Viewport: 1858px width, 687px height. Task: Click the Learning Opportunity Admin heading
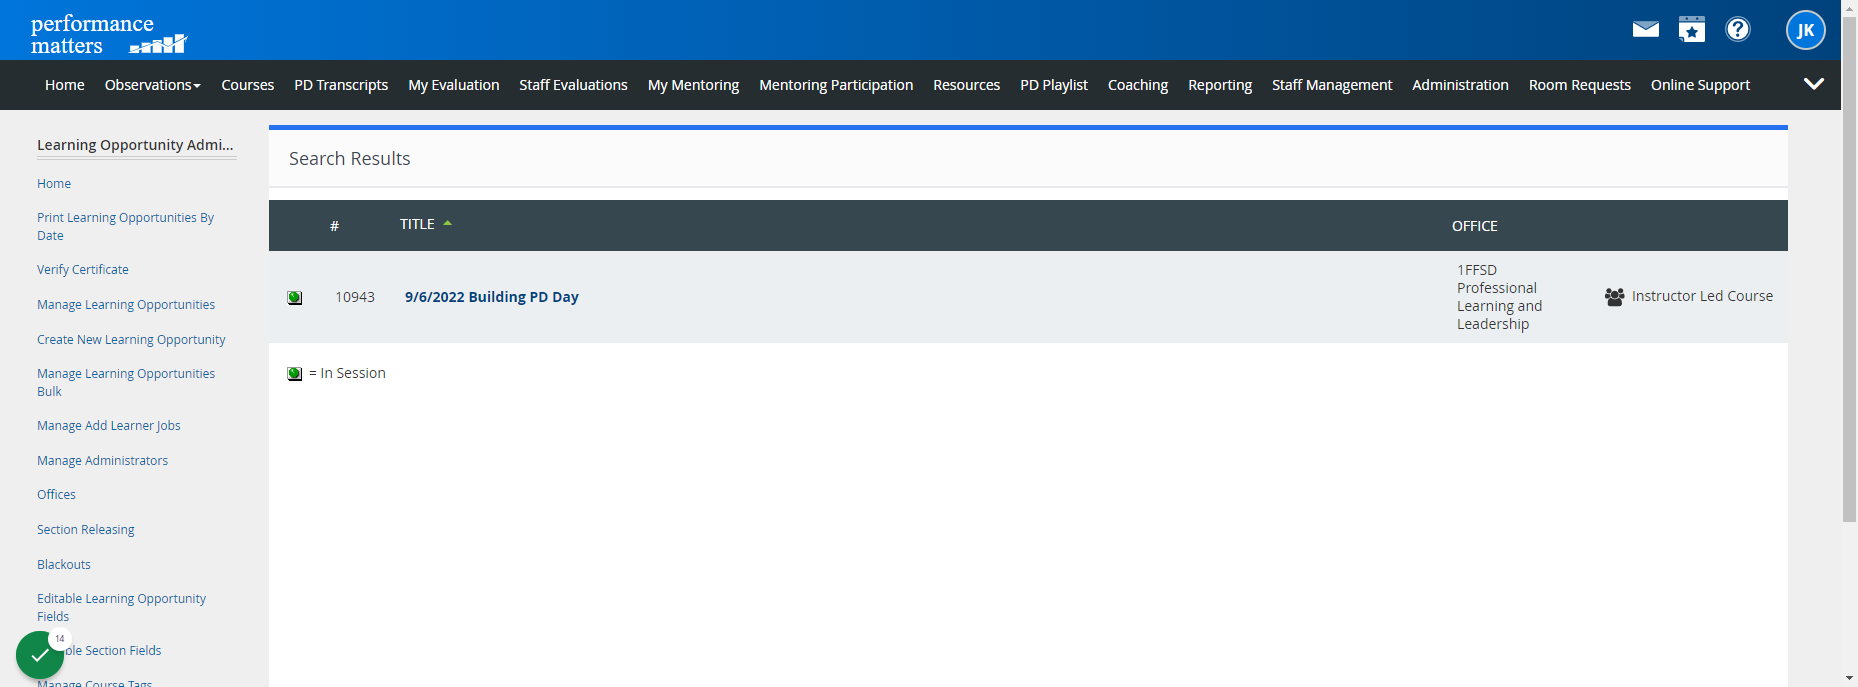click(x=135, y=145)
